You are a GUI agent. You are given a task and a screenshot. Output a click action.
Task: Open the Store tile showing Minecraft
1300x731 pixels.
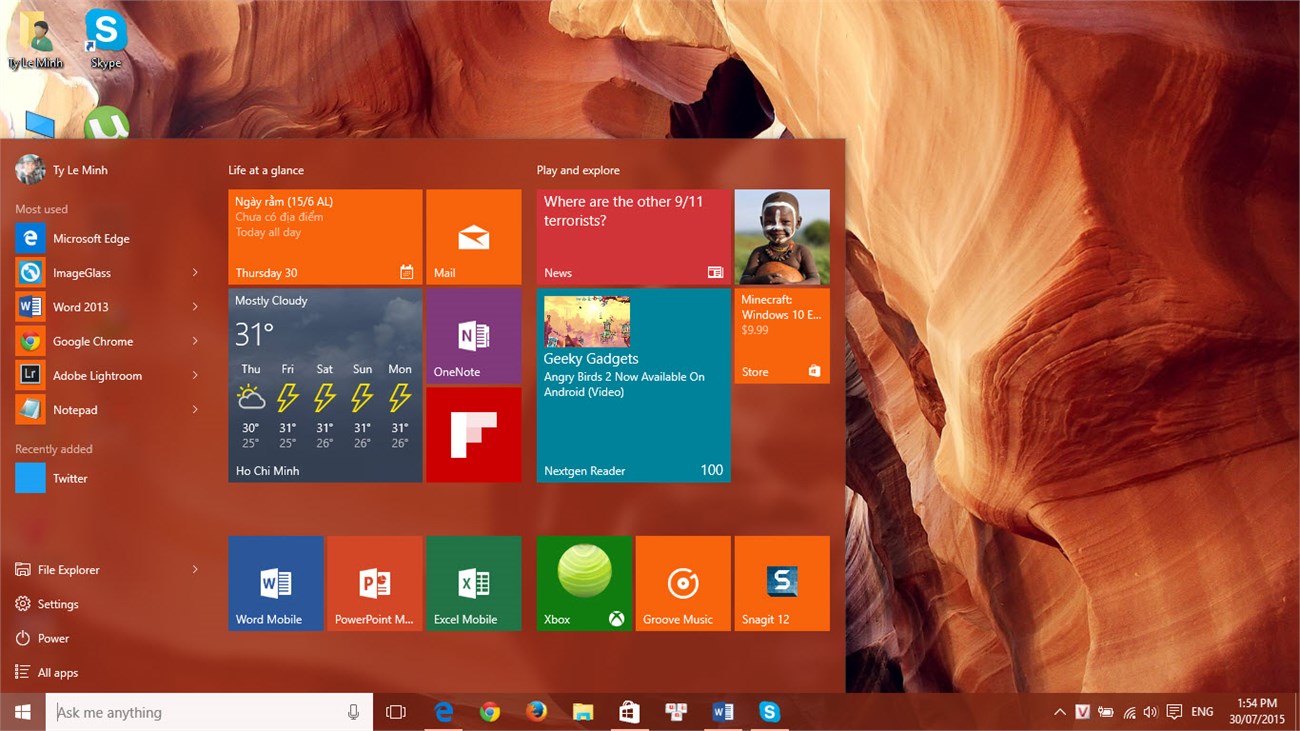(782, 336)
